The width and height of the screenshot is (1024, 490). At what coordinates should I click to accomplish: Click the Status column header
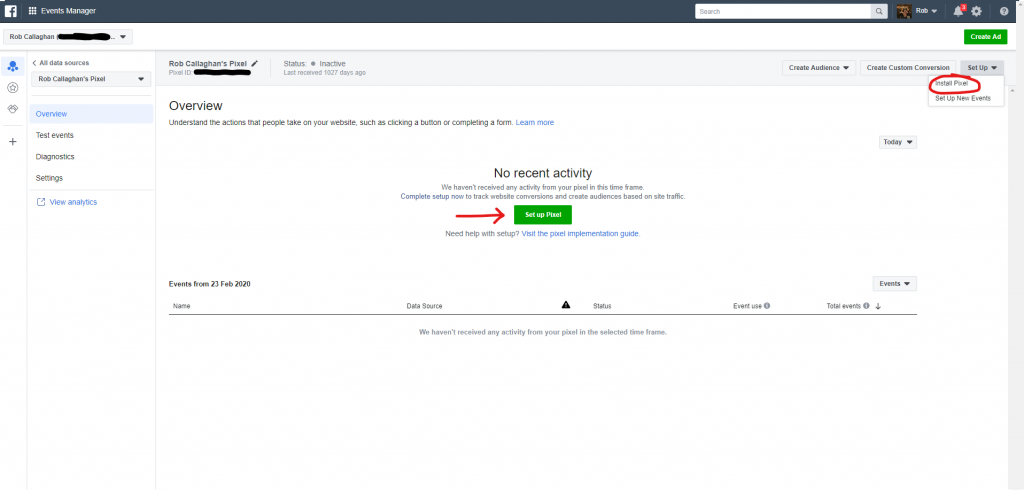602,306
